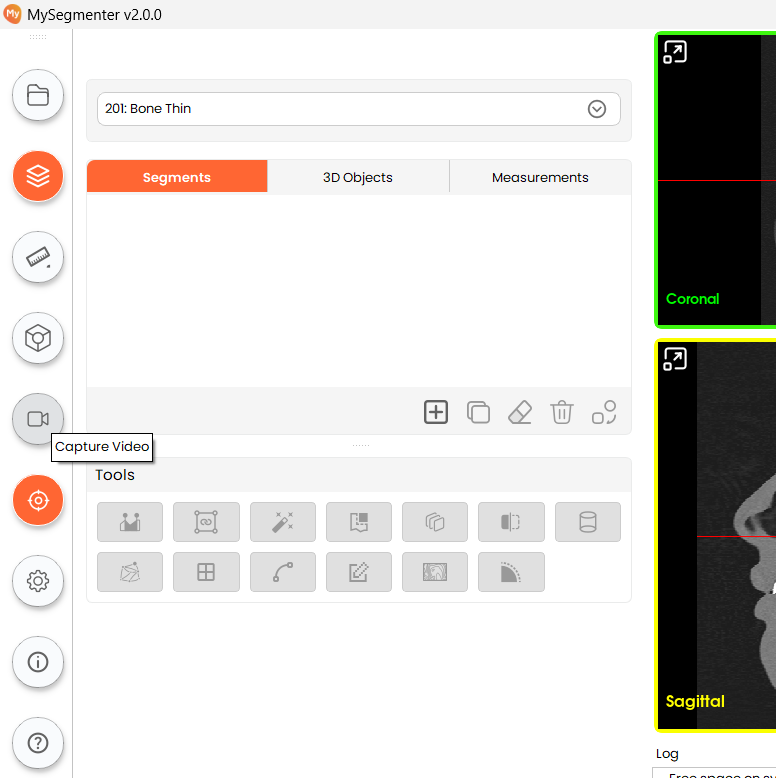Screen dimensions: 776x778
Task: Switch to the Measurements tab
Action: click(x=540, y=177)
